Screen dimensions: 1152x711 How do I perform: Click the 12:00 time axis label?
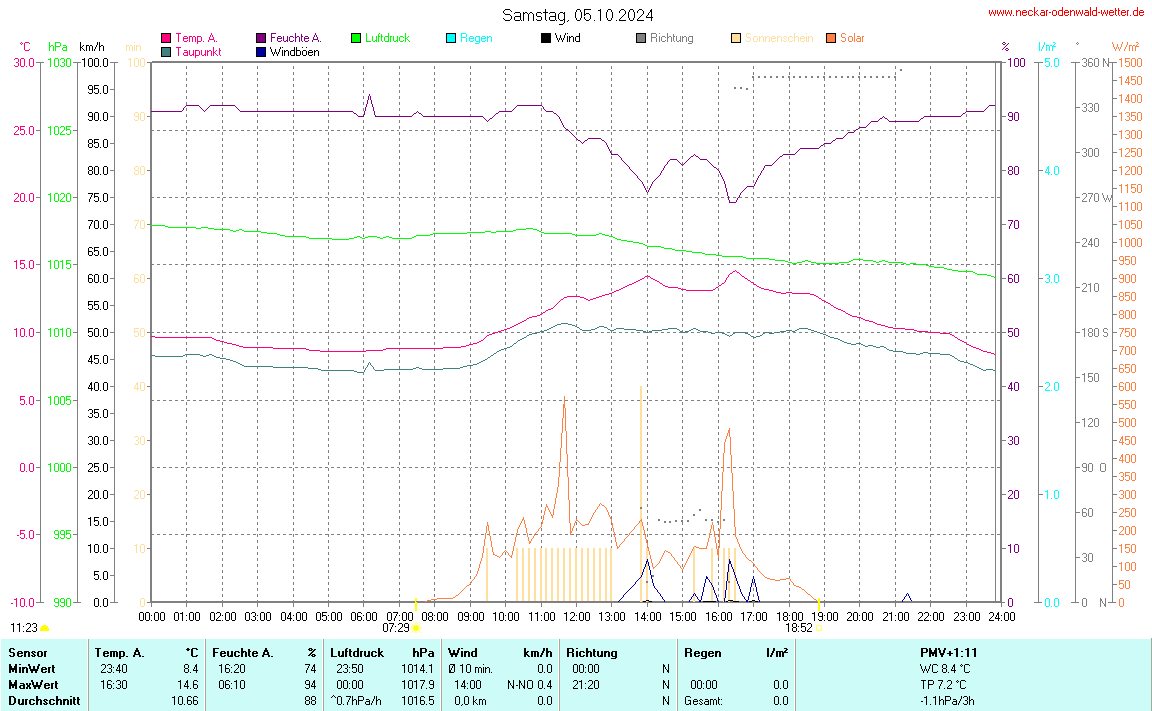[x=576, y=616]
